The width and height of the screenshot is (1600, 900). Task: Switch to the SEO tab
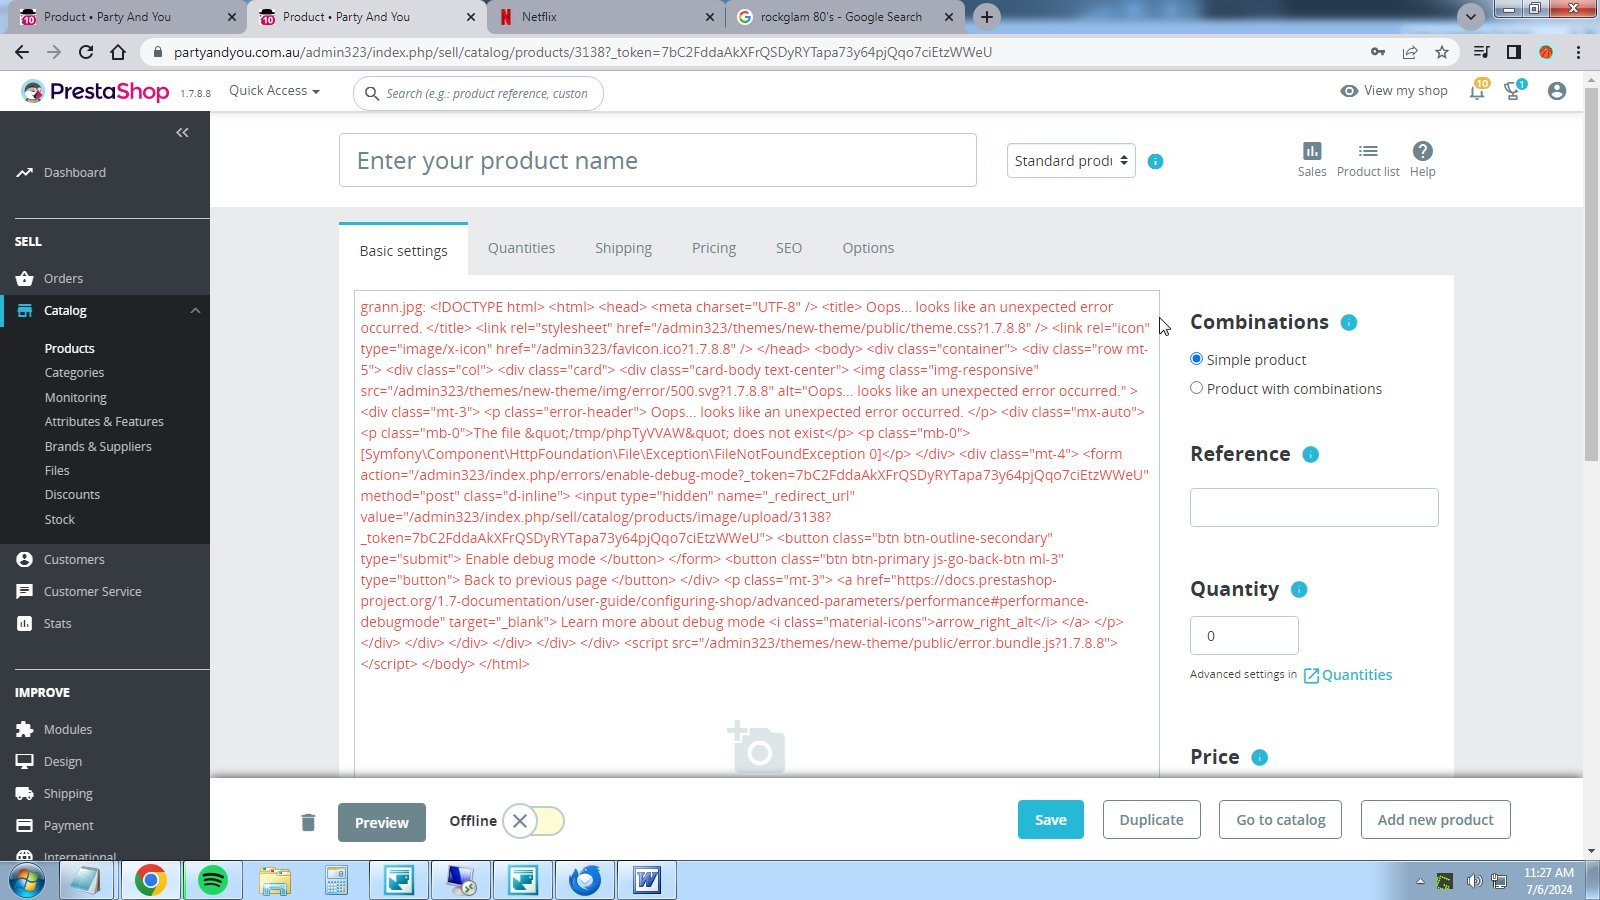(x=789, y=248)
